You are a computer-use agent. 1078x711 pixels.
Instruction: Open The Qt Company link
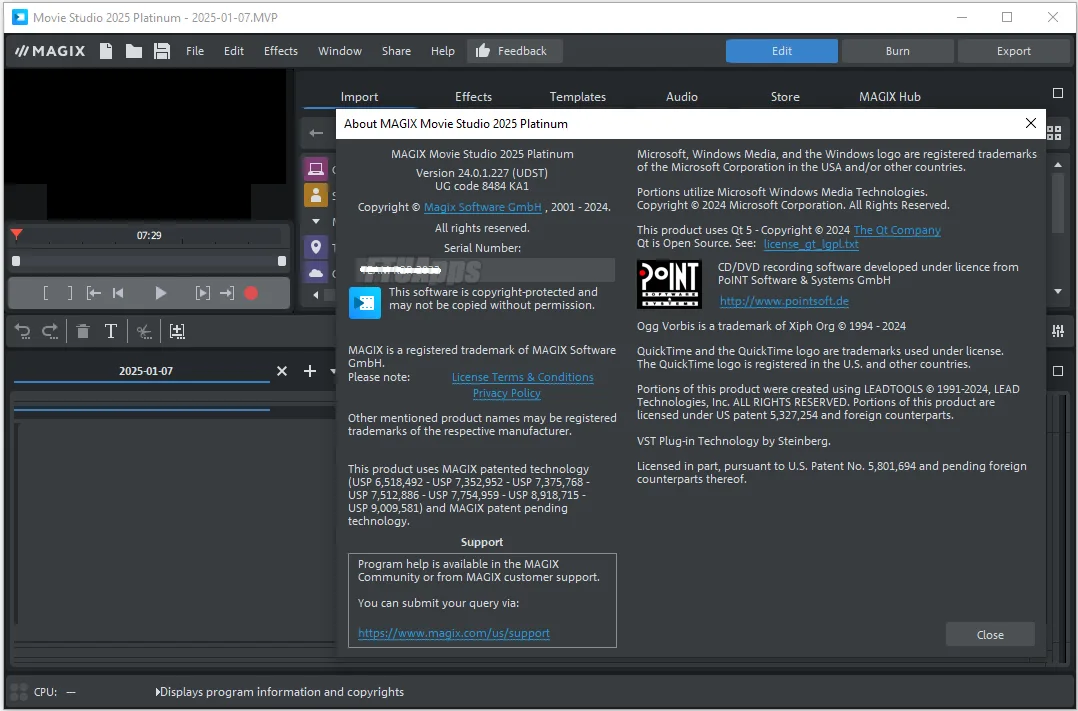897,230
